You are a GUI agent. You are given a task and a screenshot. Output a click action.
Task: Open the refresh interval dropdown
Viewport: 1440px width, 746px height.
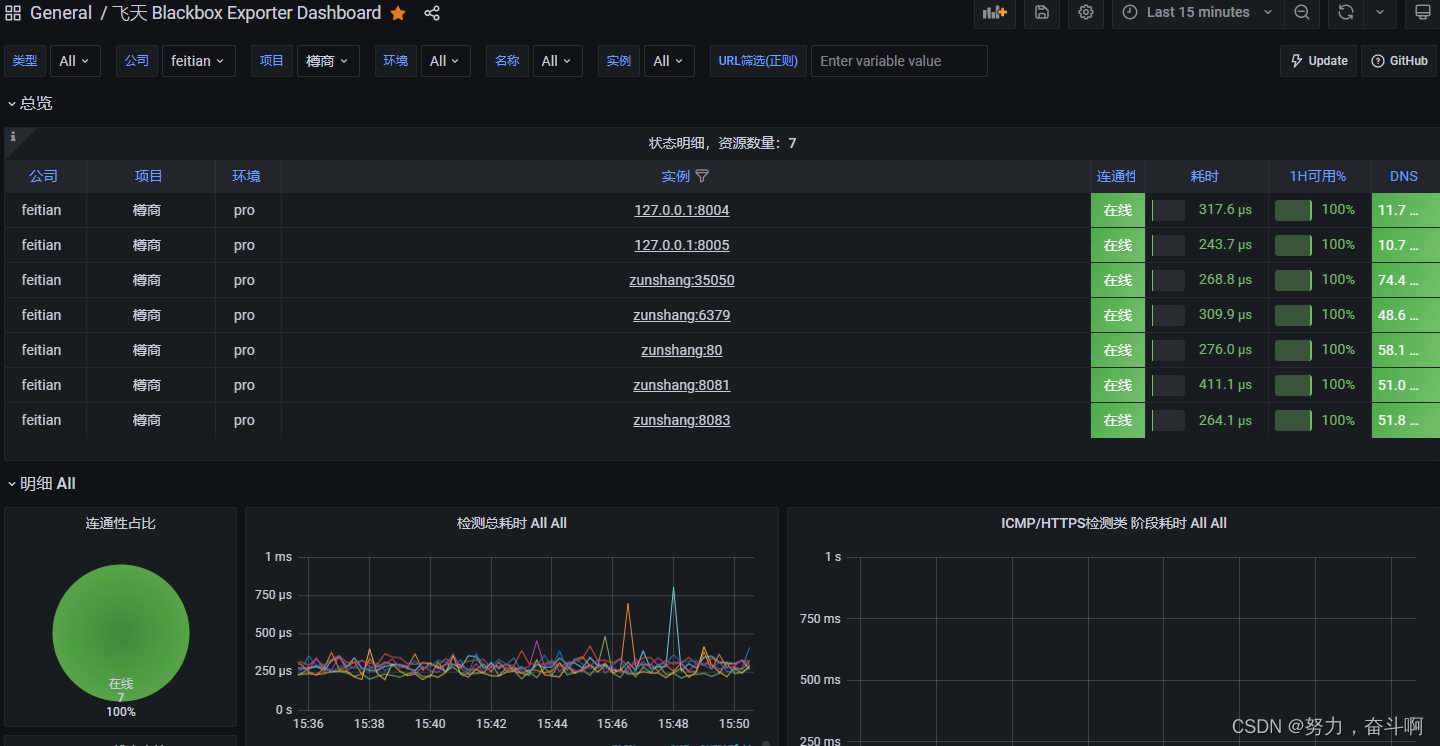1380,12
